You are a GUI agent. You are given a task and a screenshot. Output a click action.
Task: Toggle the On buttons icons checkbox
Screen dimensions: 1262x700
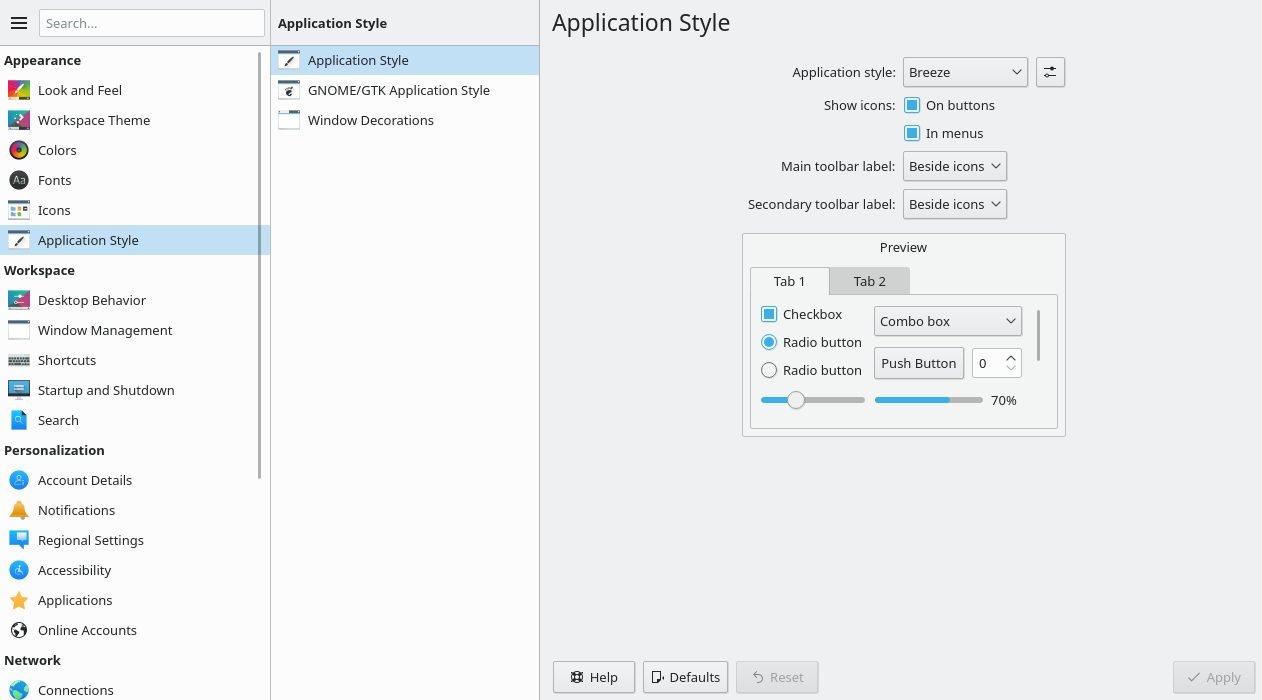tap(912, 105)
